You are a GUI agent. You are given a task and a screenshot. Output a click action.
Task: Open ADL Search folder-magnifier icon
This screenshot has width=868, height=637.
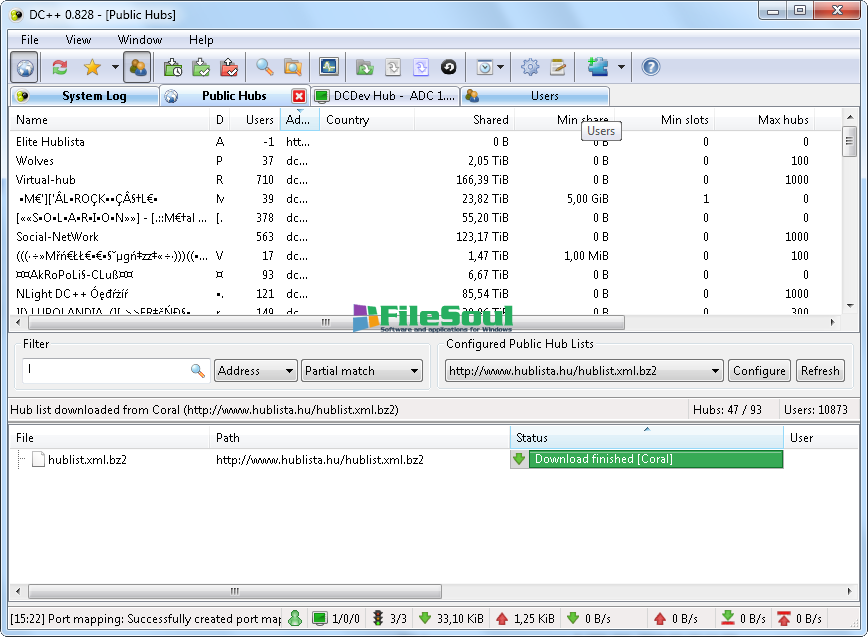[293, 68]
